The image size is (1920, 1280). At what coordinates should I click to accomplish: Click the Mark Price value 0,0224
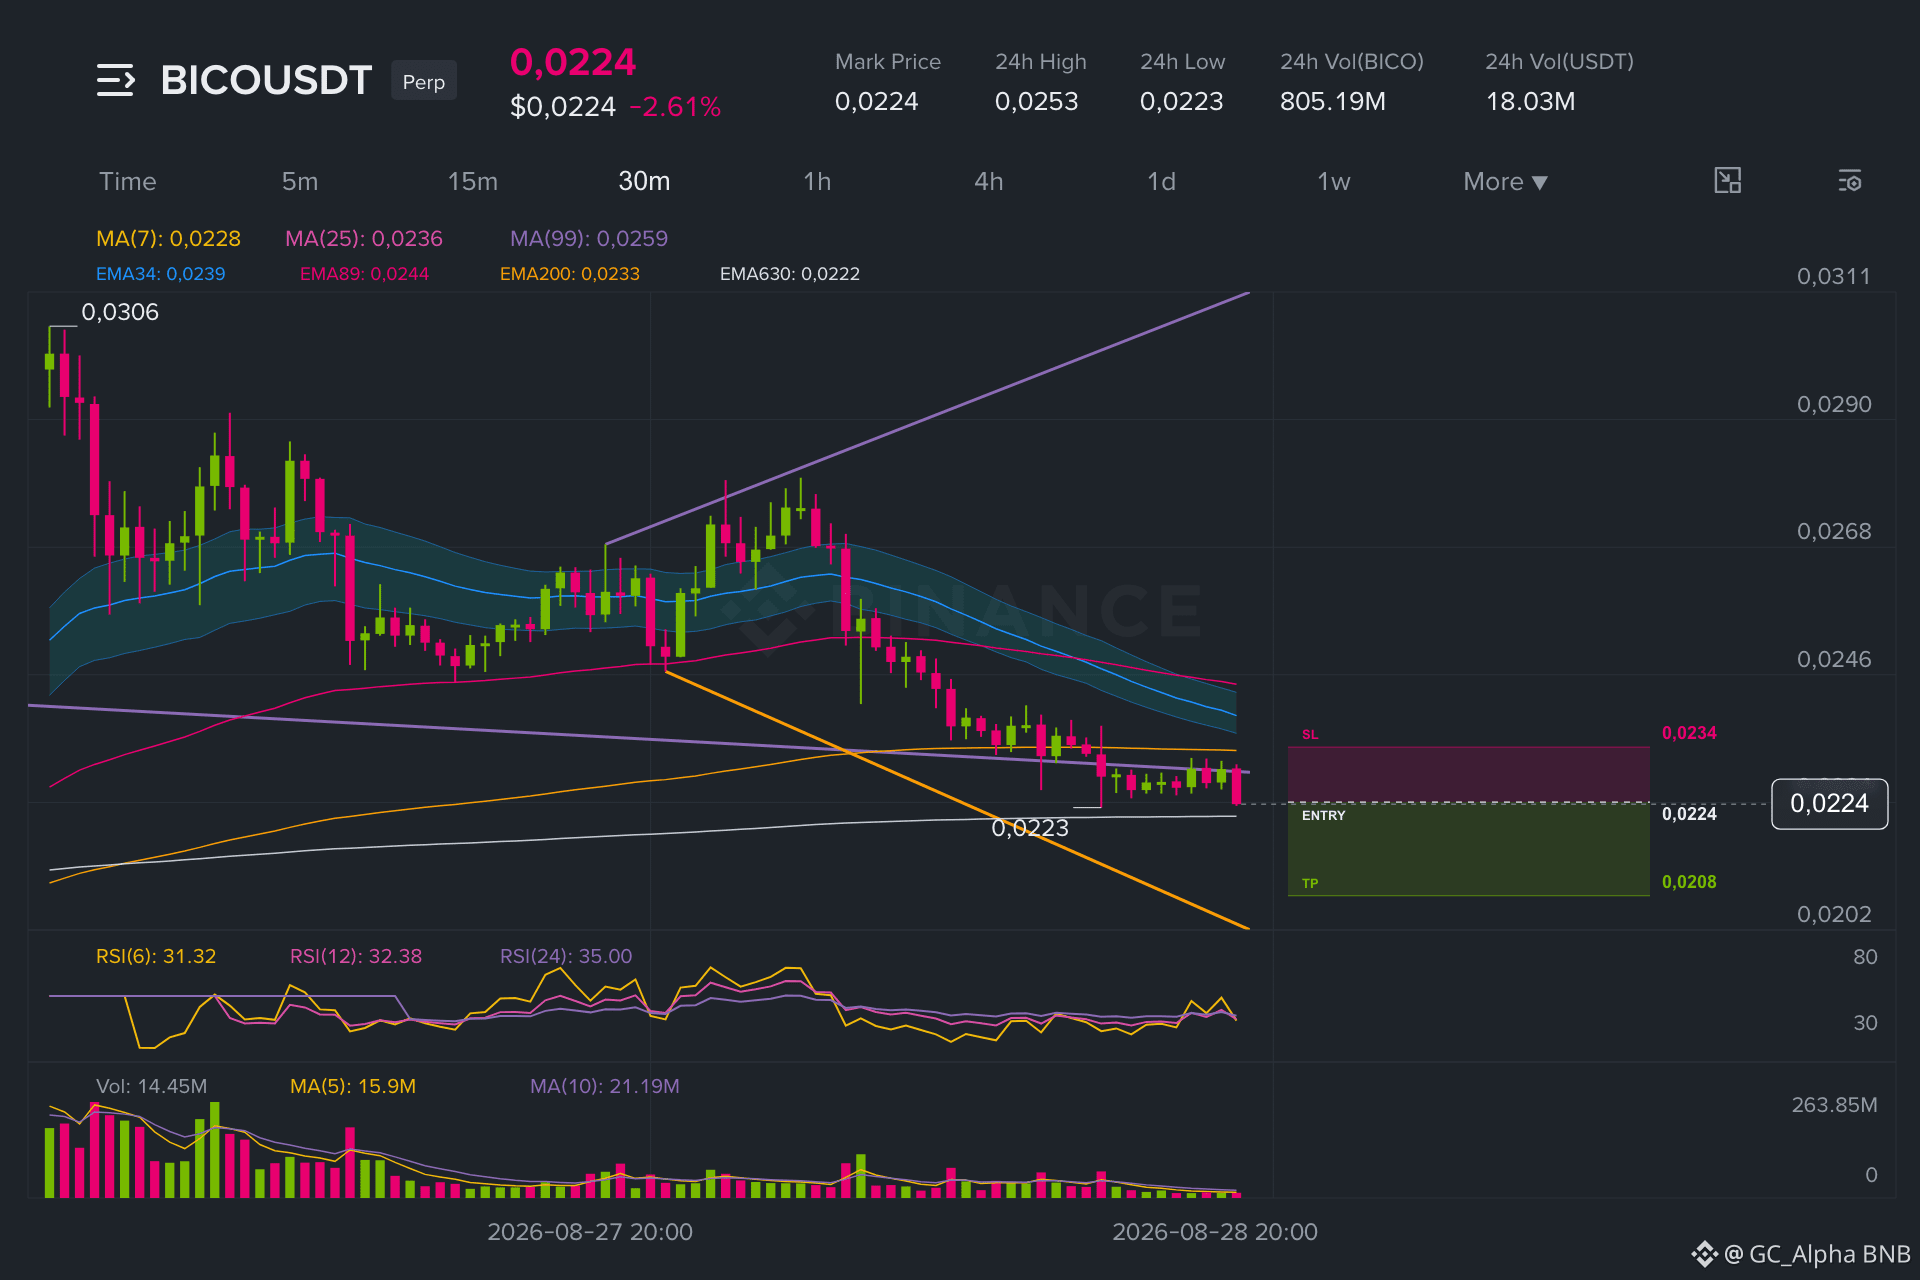tap(876, 101)
